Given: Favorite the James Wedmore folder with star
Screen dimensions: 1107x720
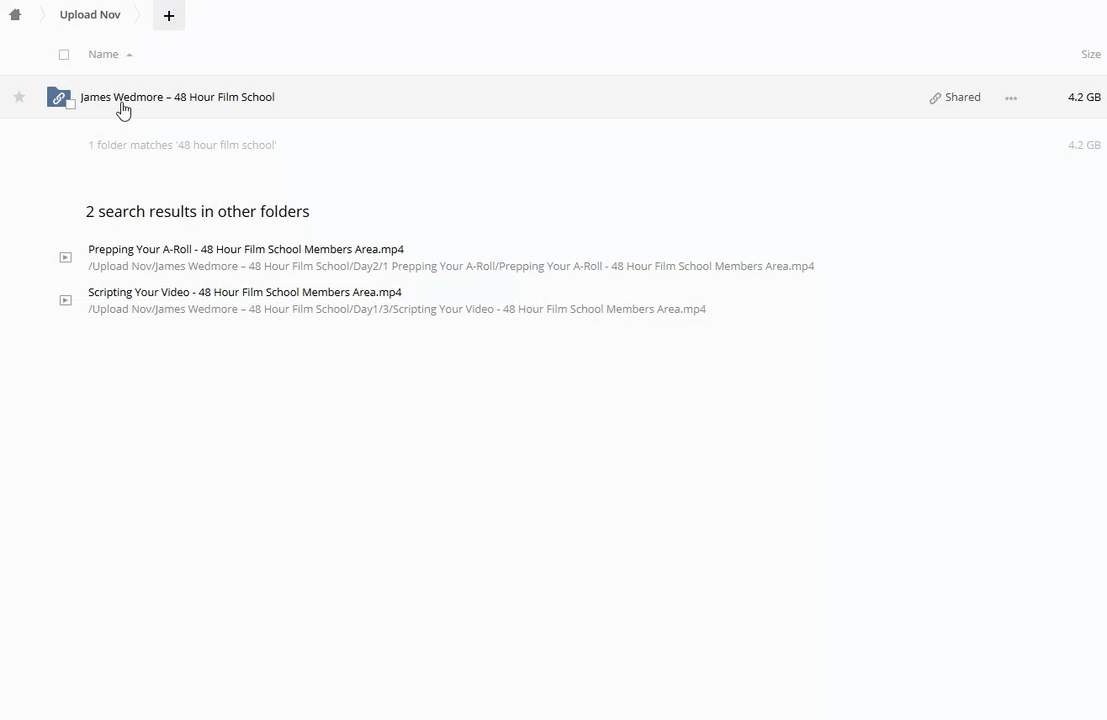Looking at the screenshot, I should [19, 97].
